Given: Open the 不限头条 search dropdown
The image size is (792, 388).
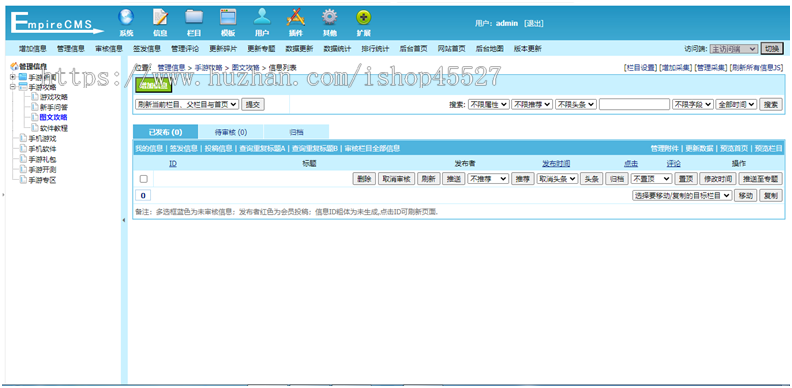Looking at the screenshot, I should pos(576,105).
